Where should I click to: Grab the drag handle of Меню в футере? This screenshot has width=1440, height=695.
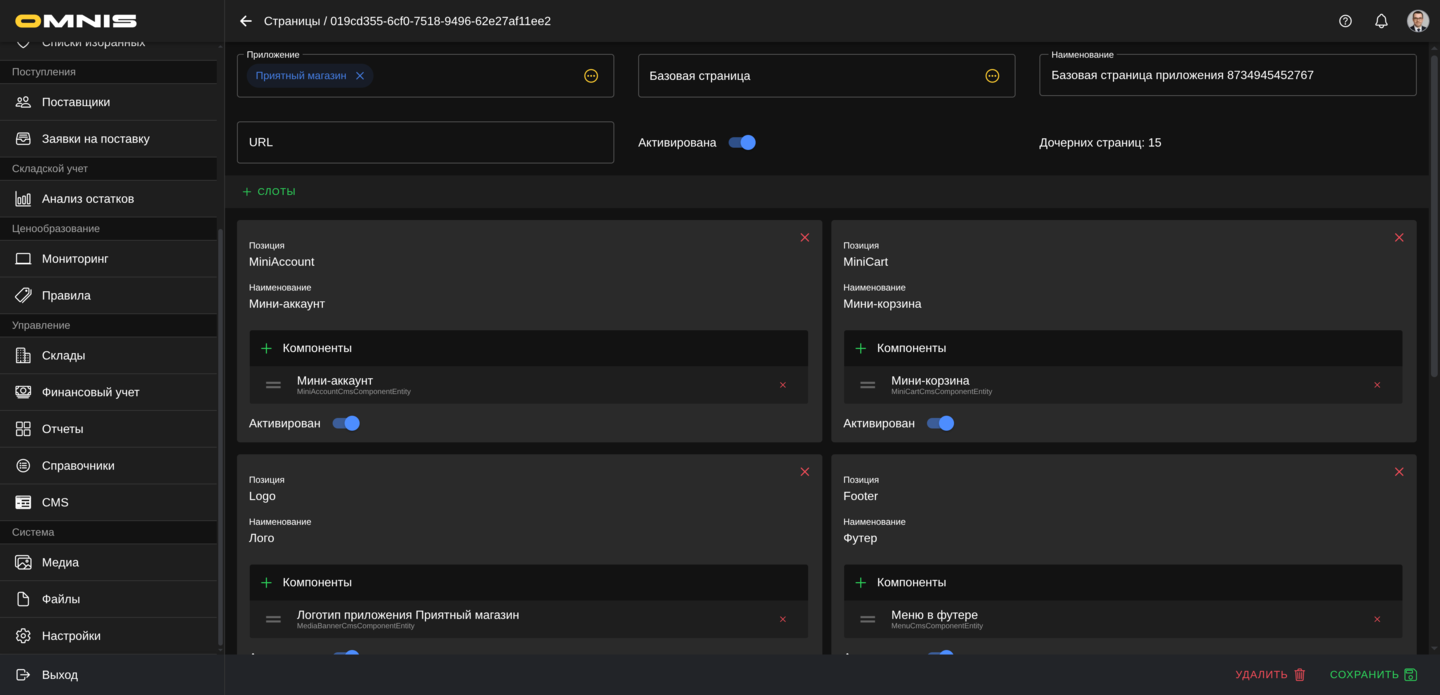click(x=867, y=620)
